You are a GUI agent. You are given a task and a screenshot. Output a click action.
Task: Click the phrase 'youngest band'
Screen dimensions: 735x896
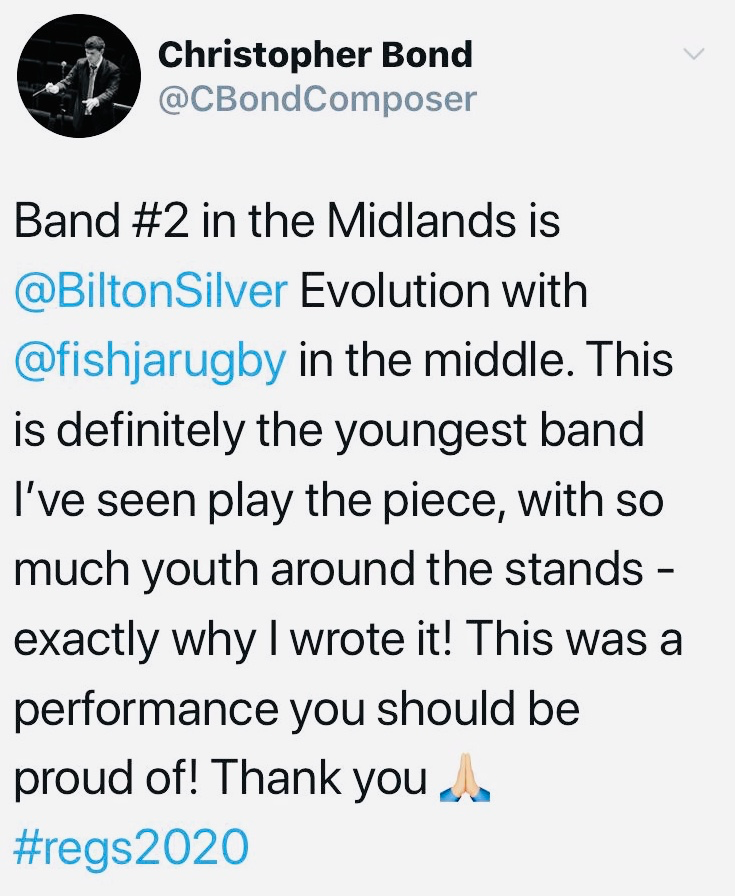(x=489, y=431)
